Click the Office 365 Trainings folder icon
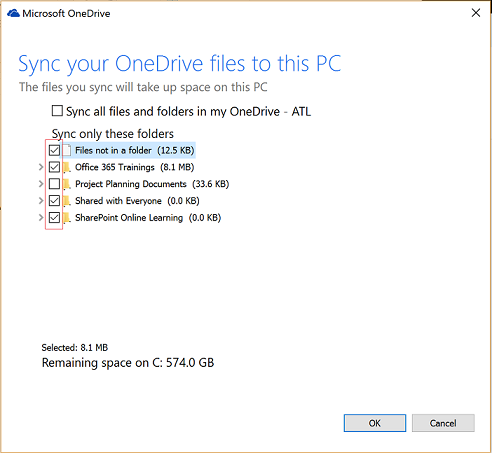This screenshot has width=492, height=453. [67, 167]
